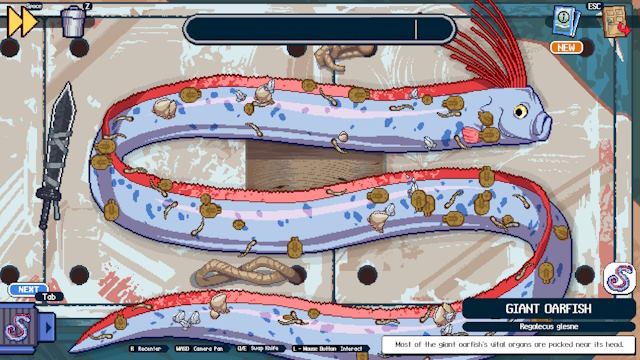Pick up the wrapped black knife
Image resolution: width=640 pixels, height=360 pixels.
tap(58, 155)
